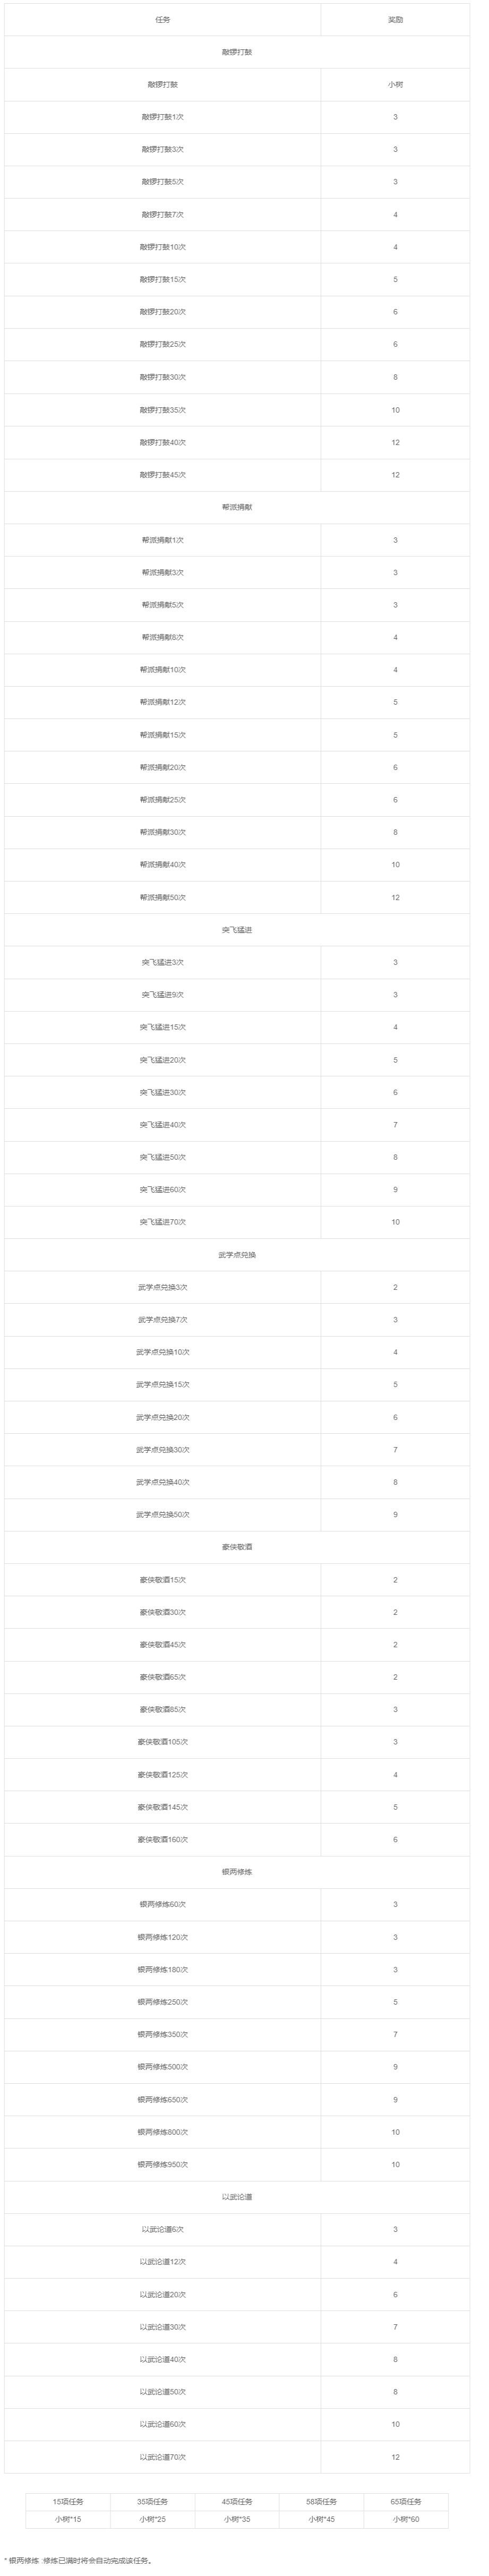This screenshot has width=489, height=2576.
Task: Click the 任务 column header
Action: point(163,20)
